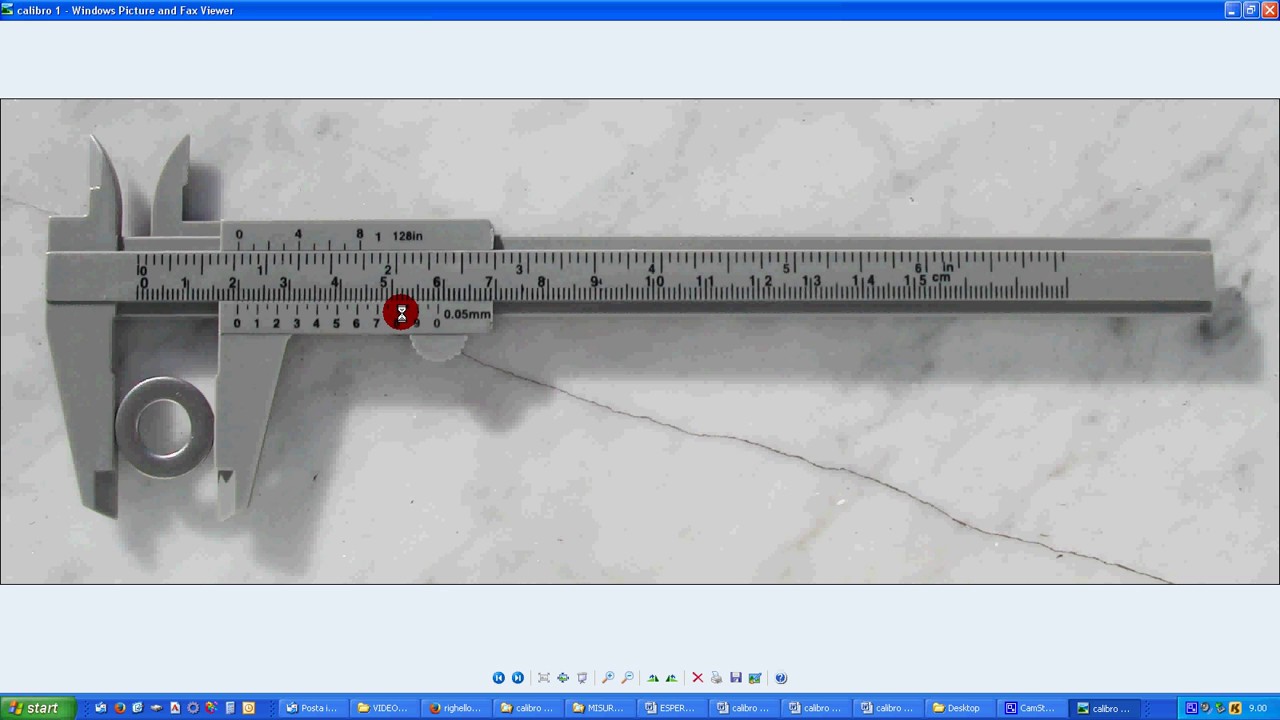
Task: Switch to the VIDEO... folder window
Action: pos(384,708)
